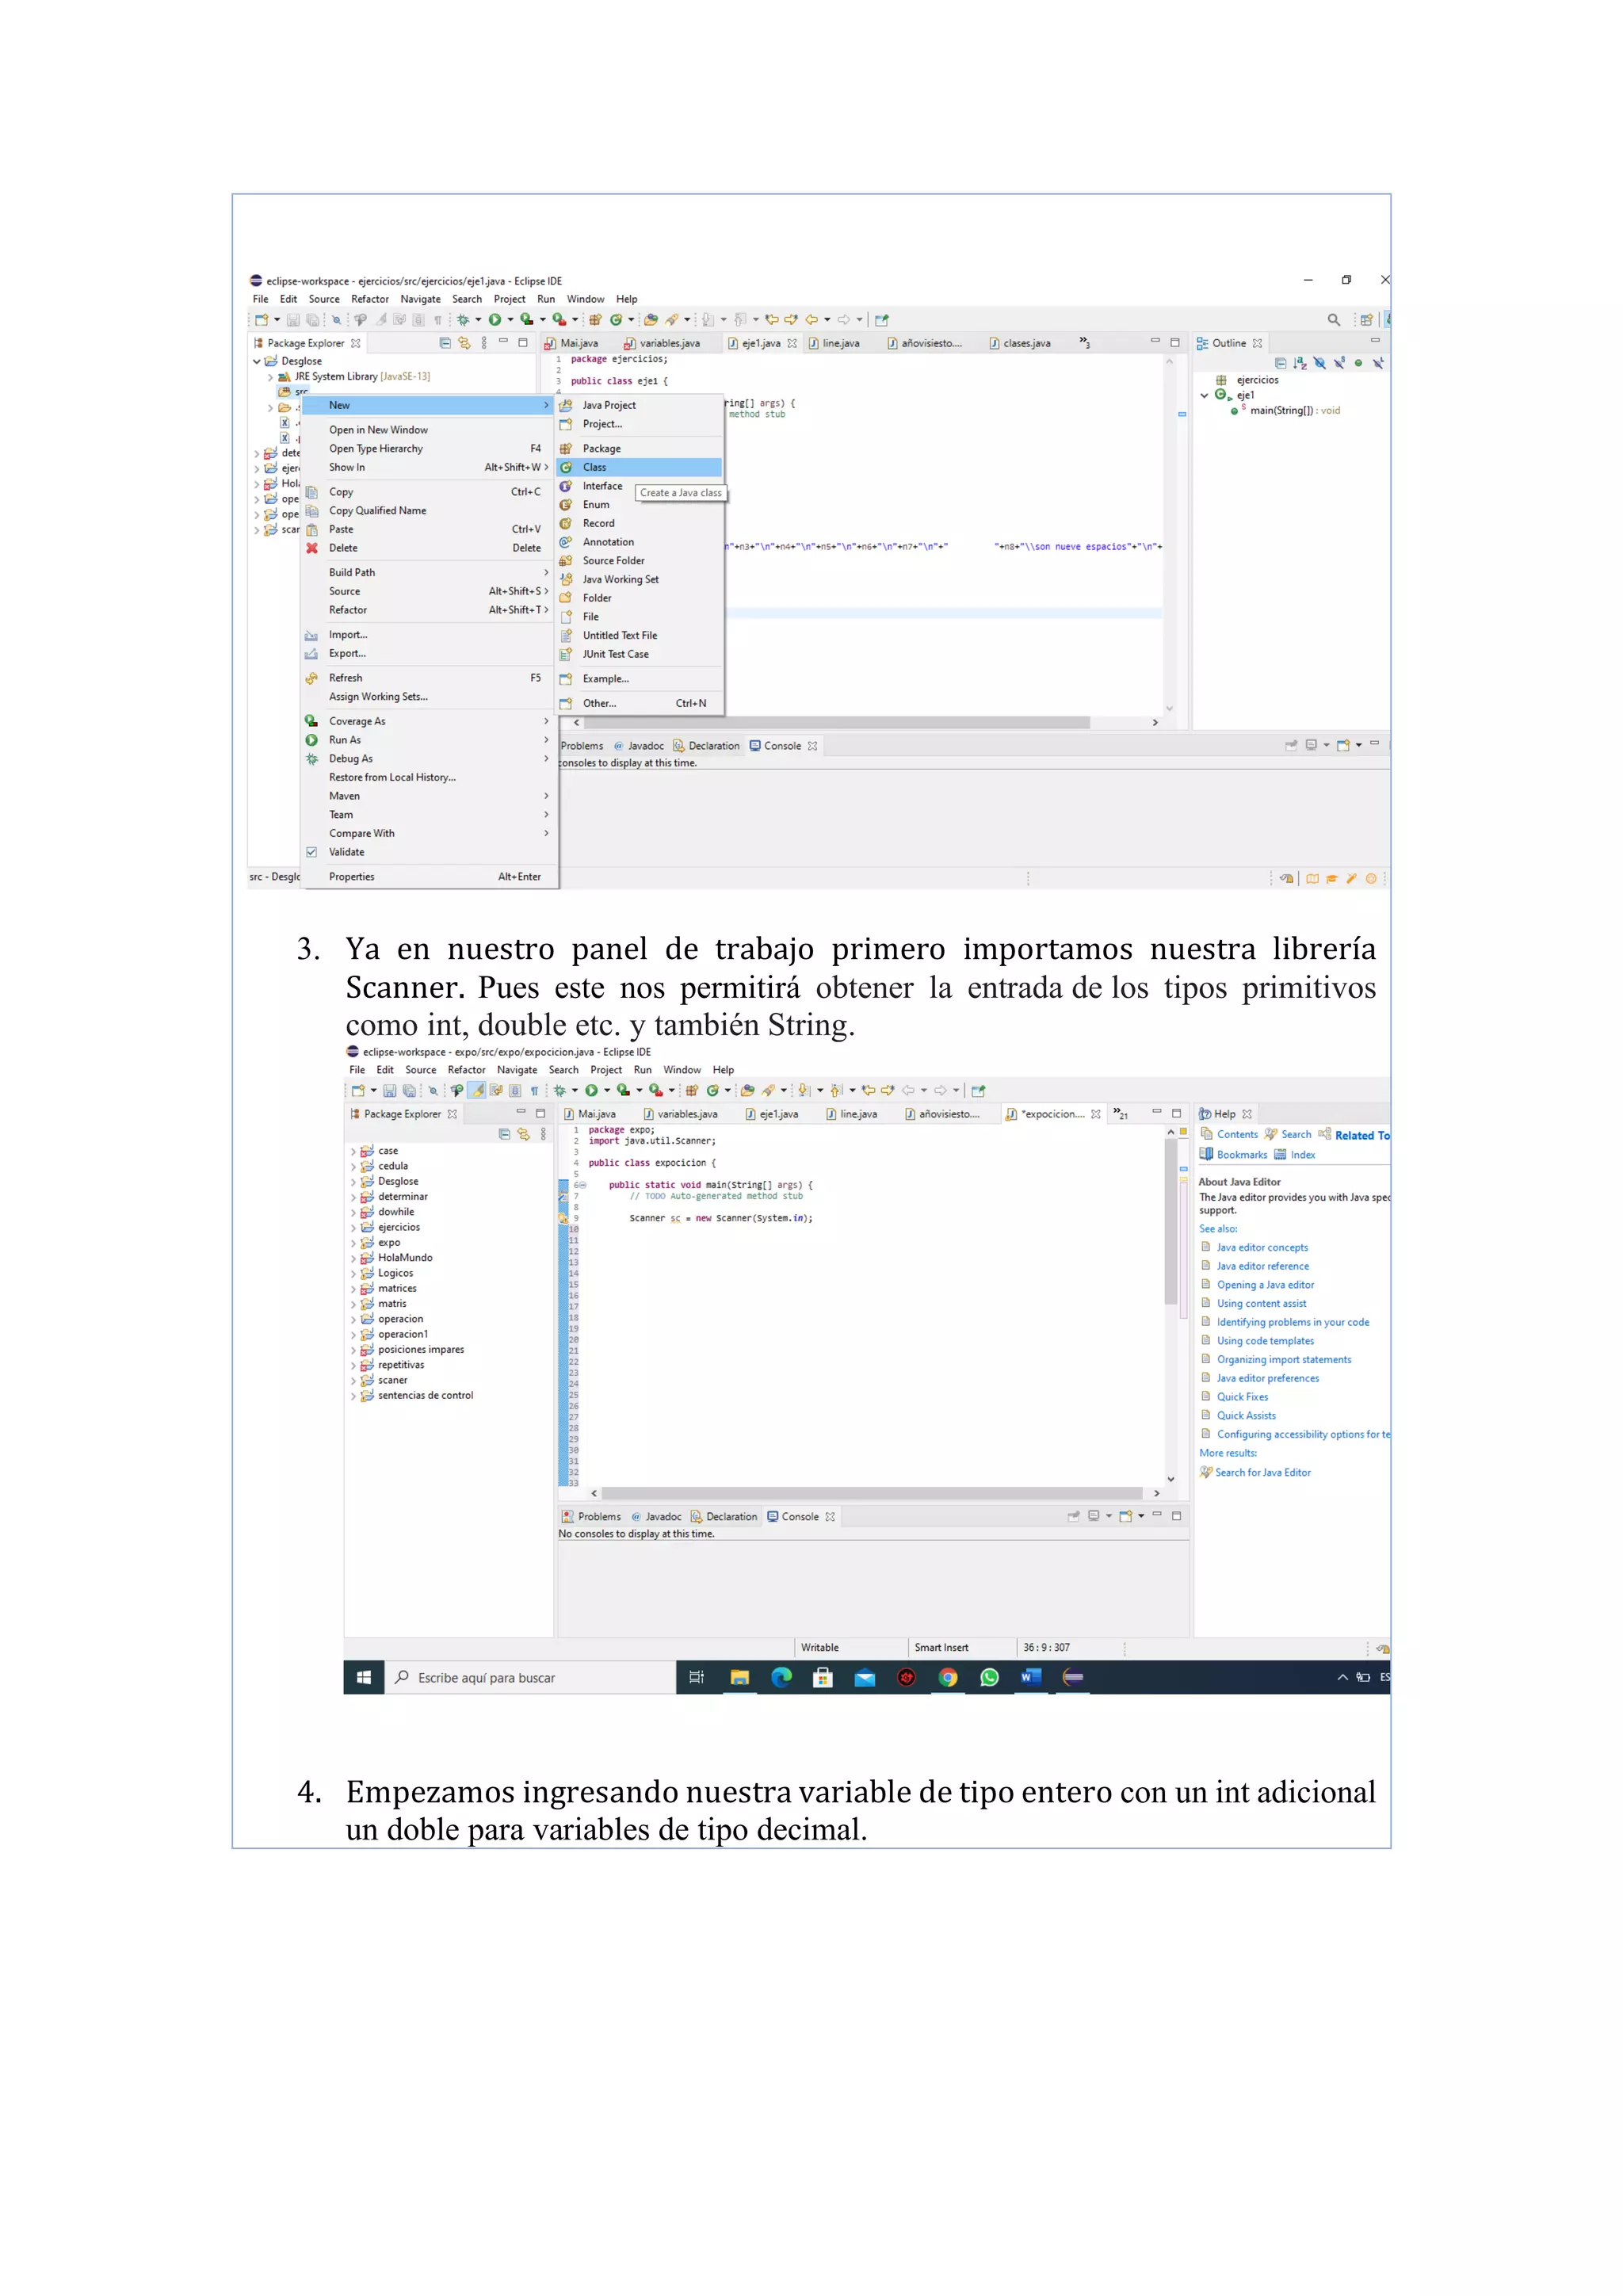Toggle Link with Editor in lower Package Explorer

point(523,1134)
